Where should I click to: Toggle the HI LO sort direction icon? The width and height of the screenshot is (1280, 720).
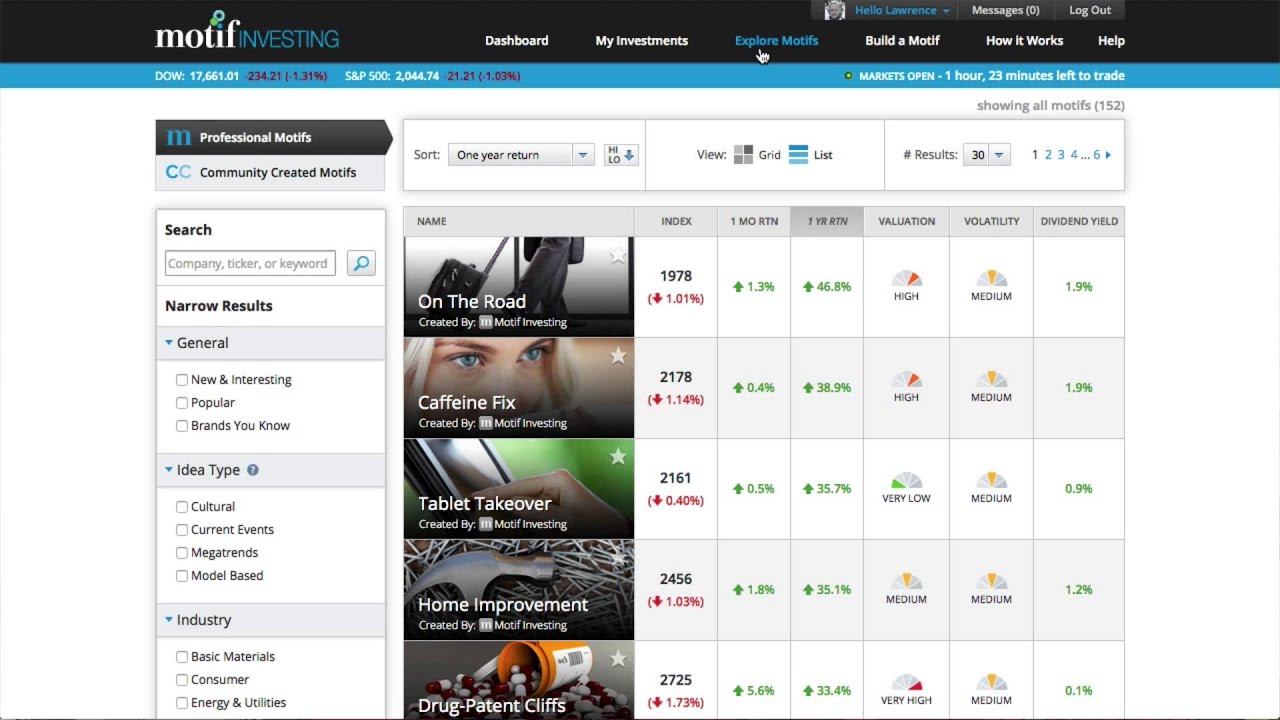[620, 155]
